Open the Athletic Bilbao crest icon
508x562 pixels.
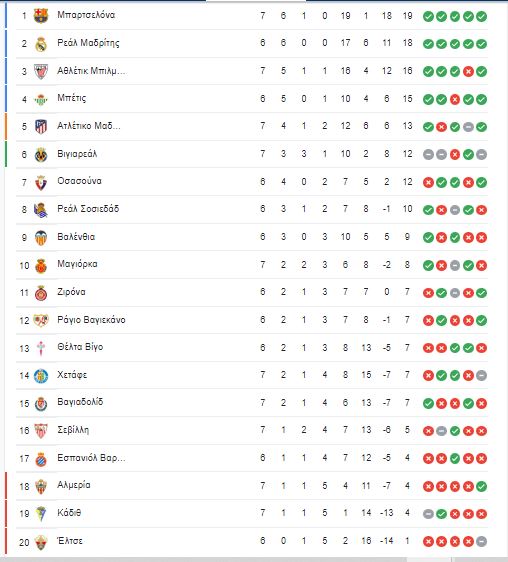click(x=41, y=71)
